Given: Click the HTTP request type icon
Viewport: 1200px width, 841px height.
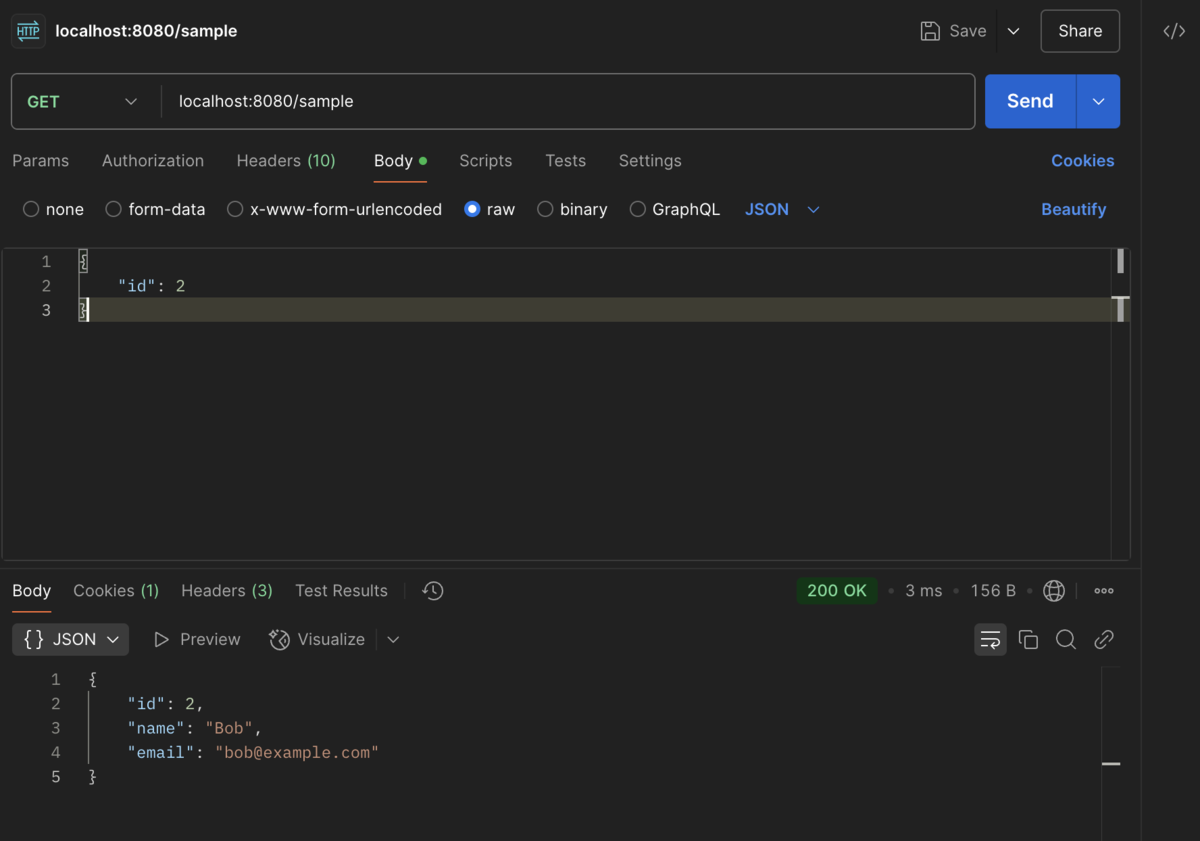Looking at the screenshot, I should tap(28, 31).
